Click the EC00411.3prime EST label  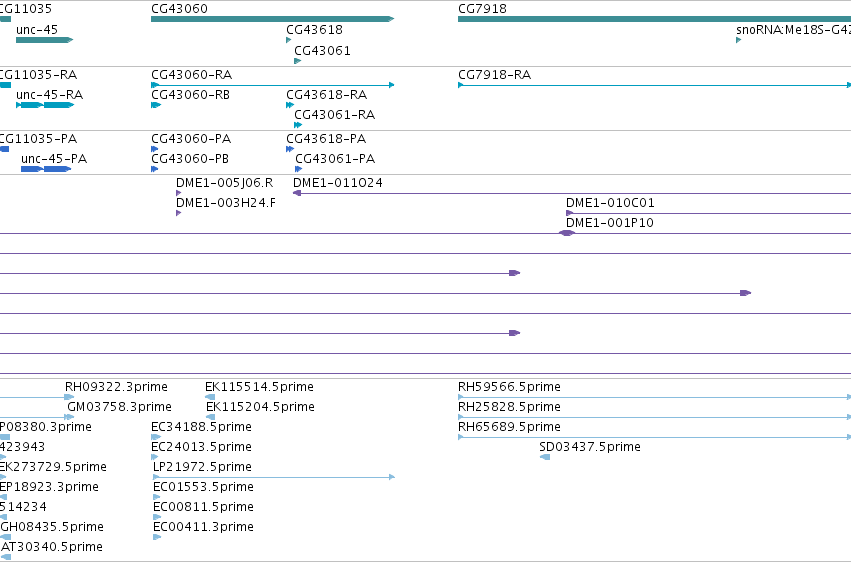point(204,527)
